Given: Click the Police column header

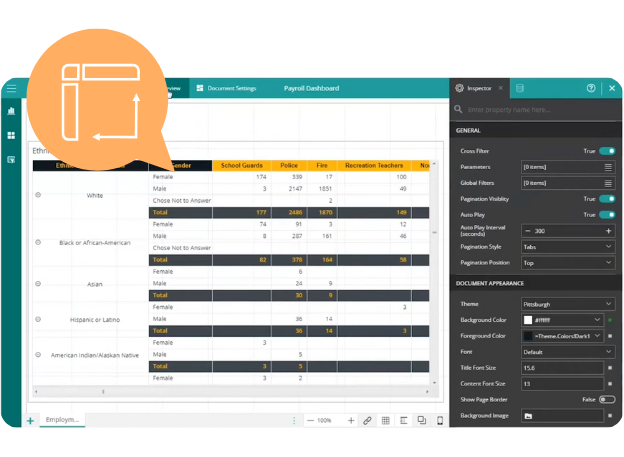Looking at the screenshot, I should [289, 165].
